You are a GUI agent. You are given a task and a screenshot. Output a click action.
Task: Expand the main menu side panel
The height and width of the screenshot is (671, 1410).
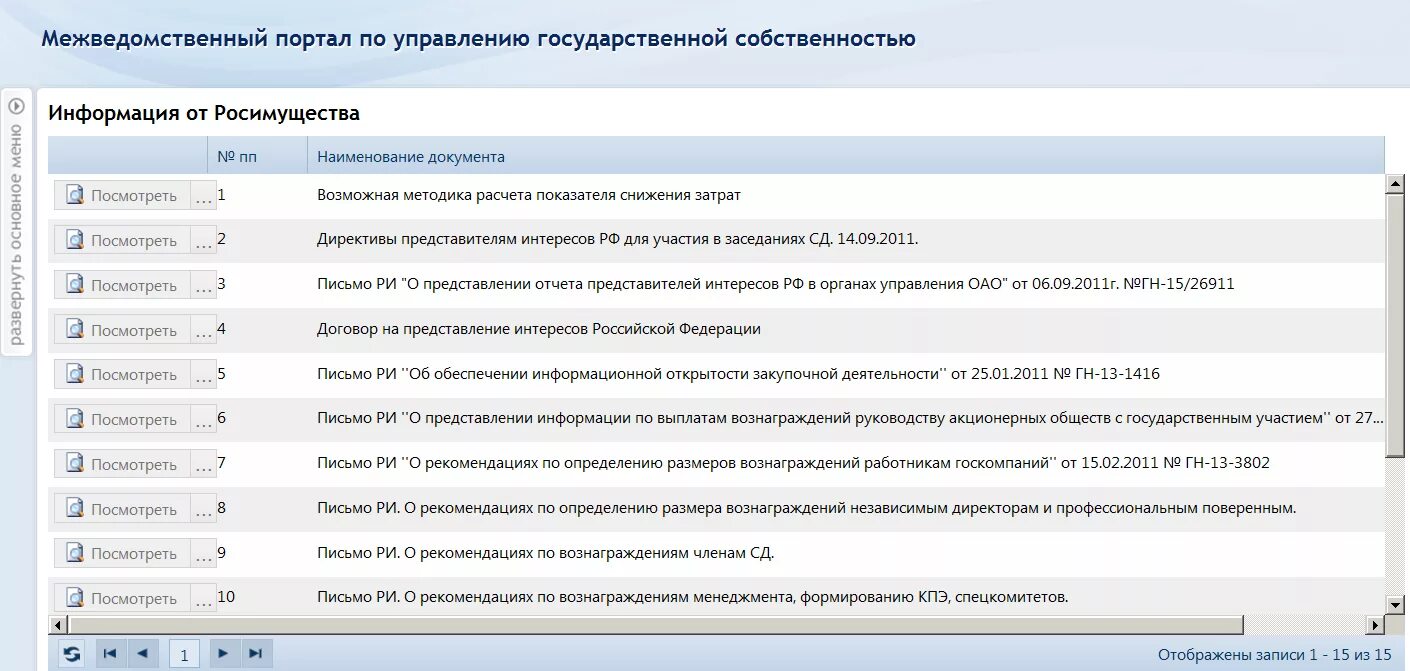coord(16,222)
